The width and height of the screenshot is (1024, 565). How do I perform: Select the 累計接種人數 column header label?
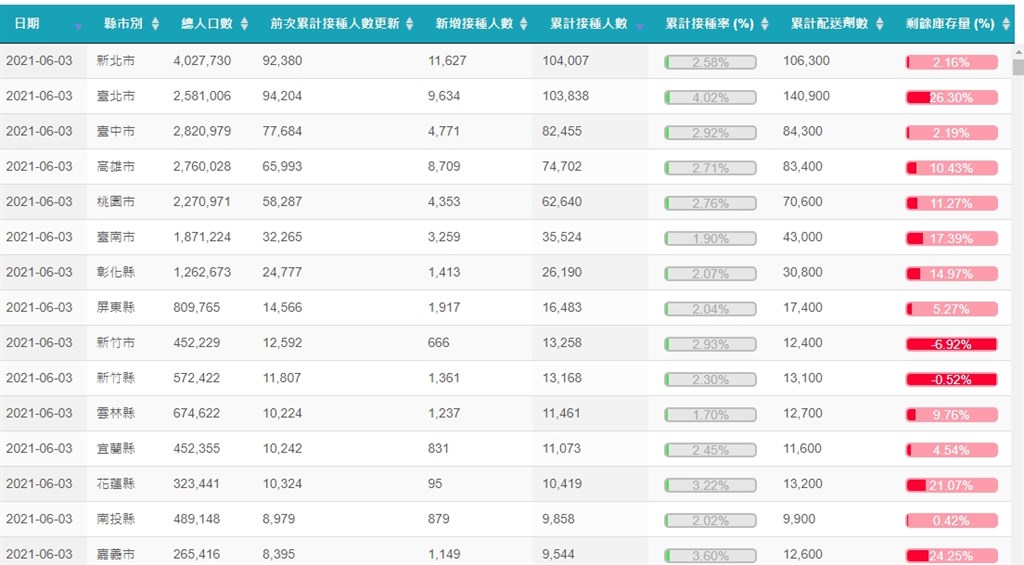coord(589,24)
